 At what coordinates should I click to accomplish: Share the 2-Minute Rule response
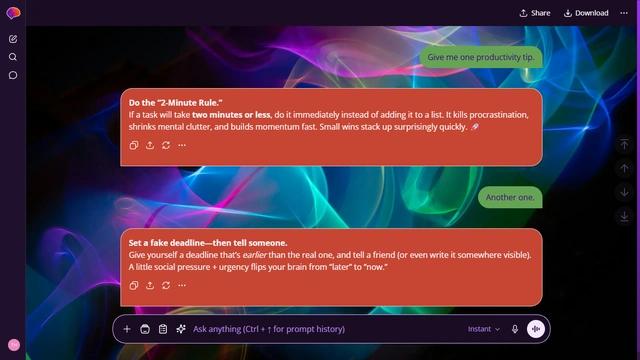[150, 145]
